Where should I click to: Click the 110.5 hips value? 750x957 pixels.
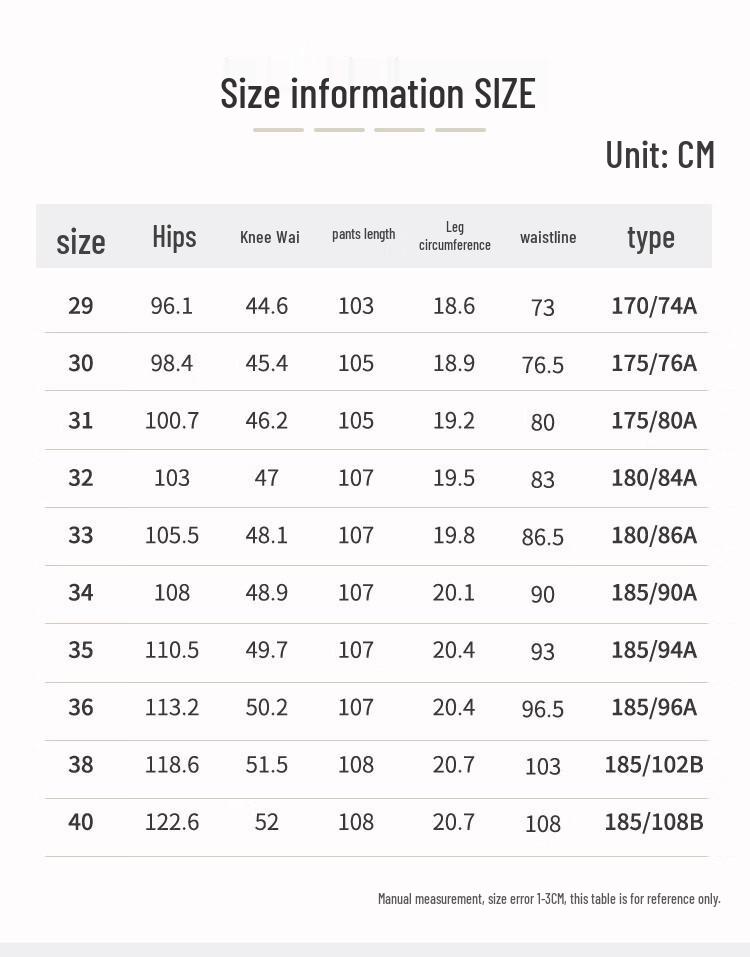click(x=172, y=650)
